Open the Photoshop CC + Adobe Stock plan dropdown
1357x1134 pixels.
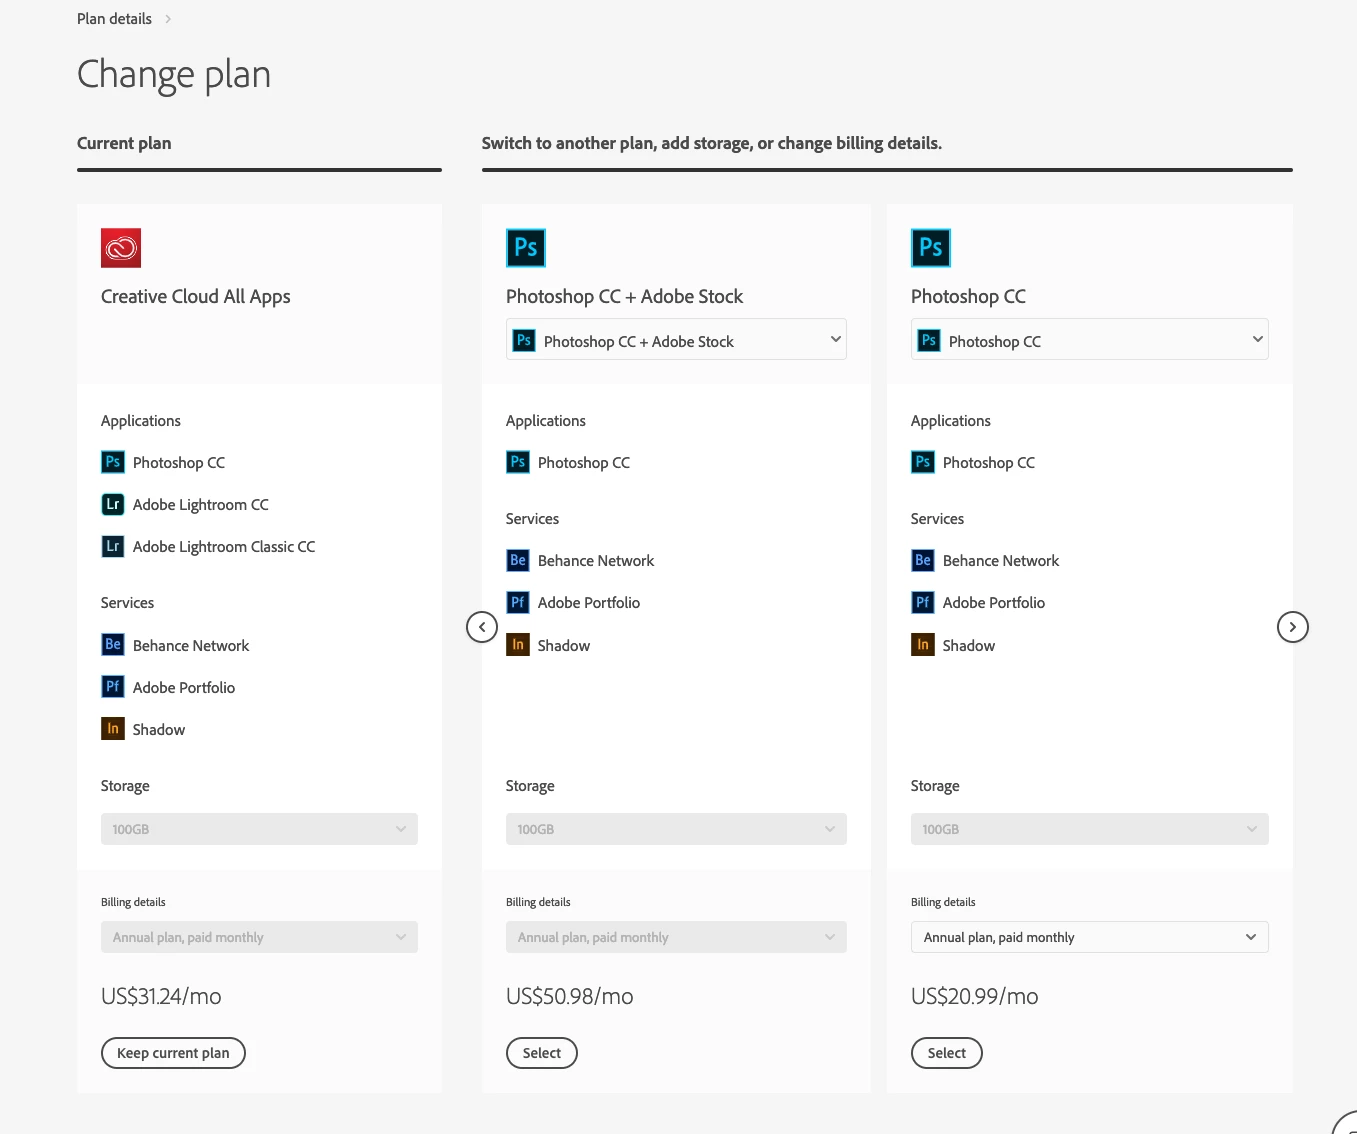click(676, 339)
